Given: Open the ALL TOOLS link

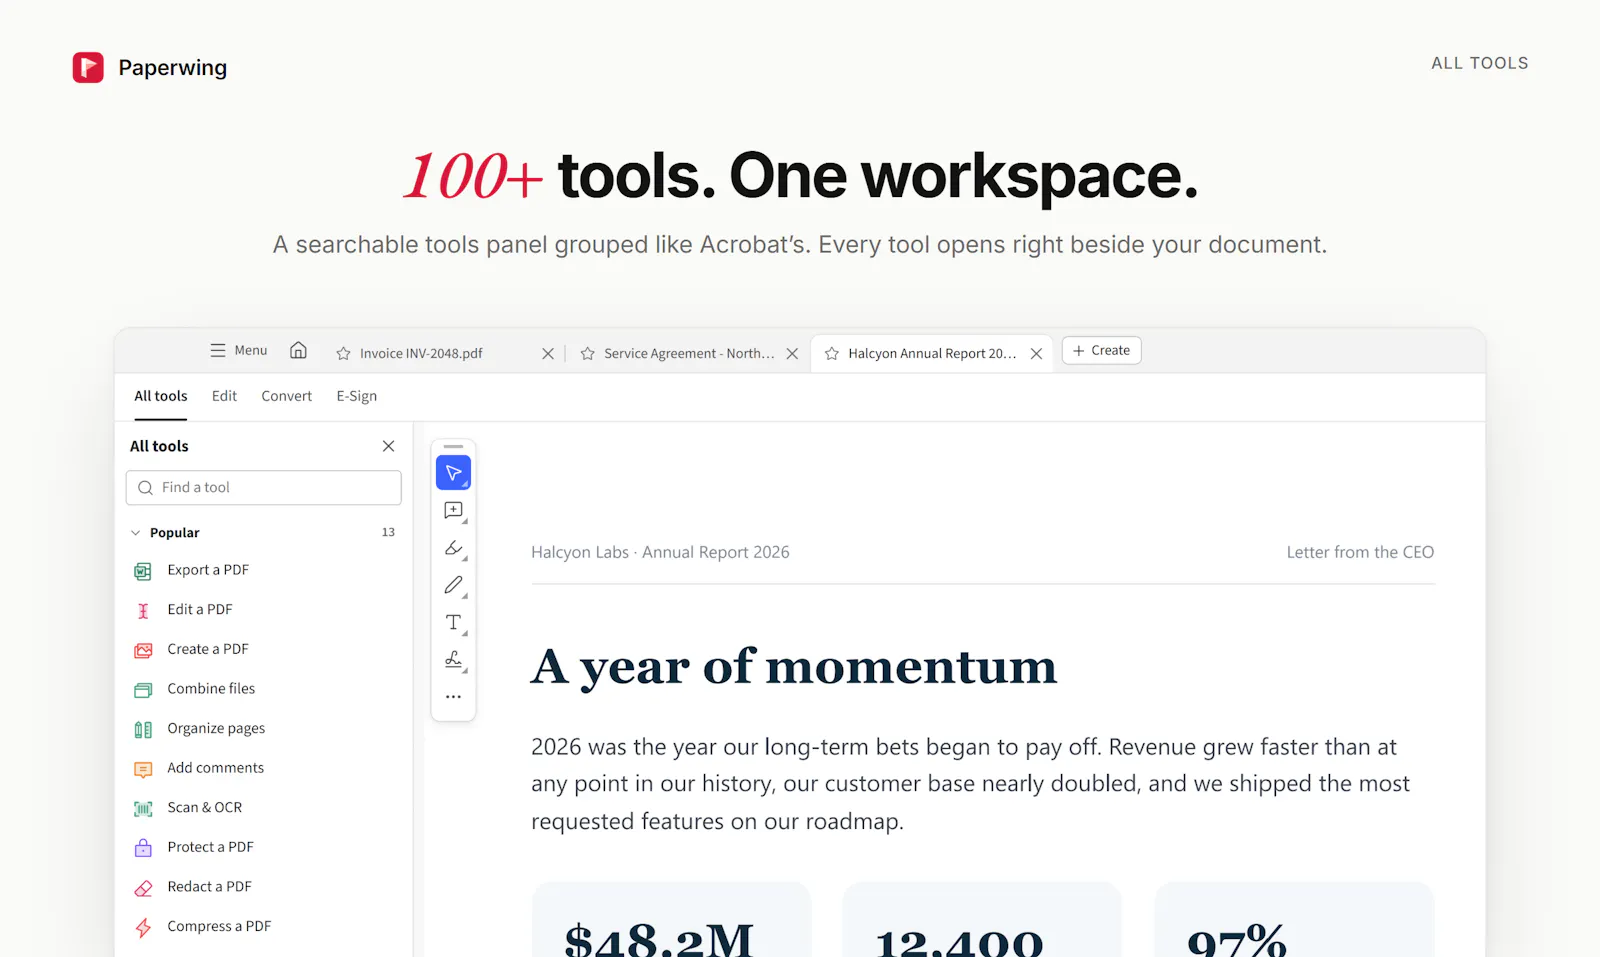Looking at the screenshot, I should (1480, 63).
